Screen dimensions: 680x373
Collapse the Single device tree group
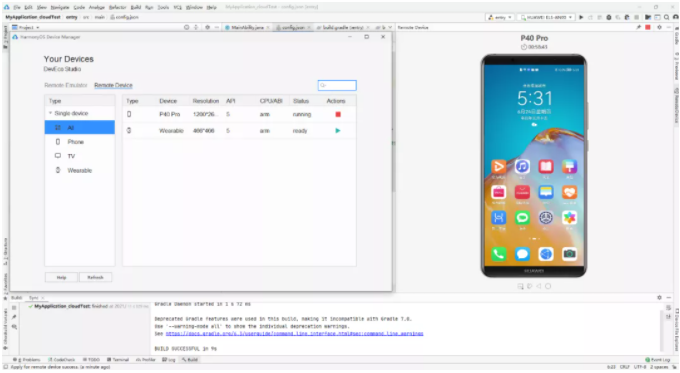tap(50, 113)
